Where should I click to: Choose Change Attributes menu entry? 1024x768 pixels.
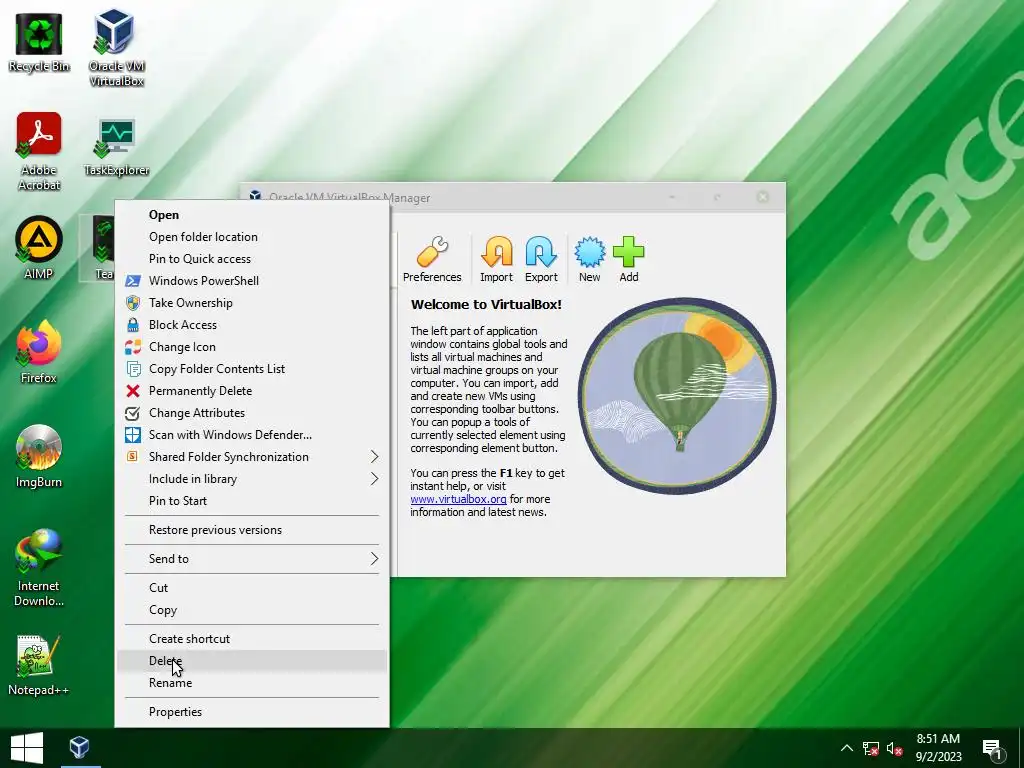point(252,413)
